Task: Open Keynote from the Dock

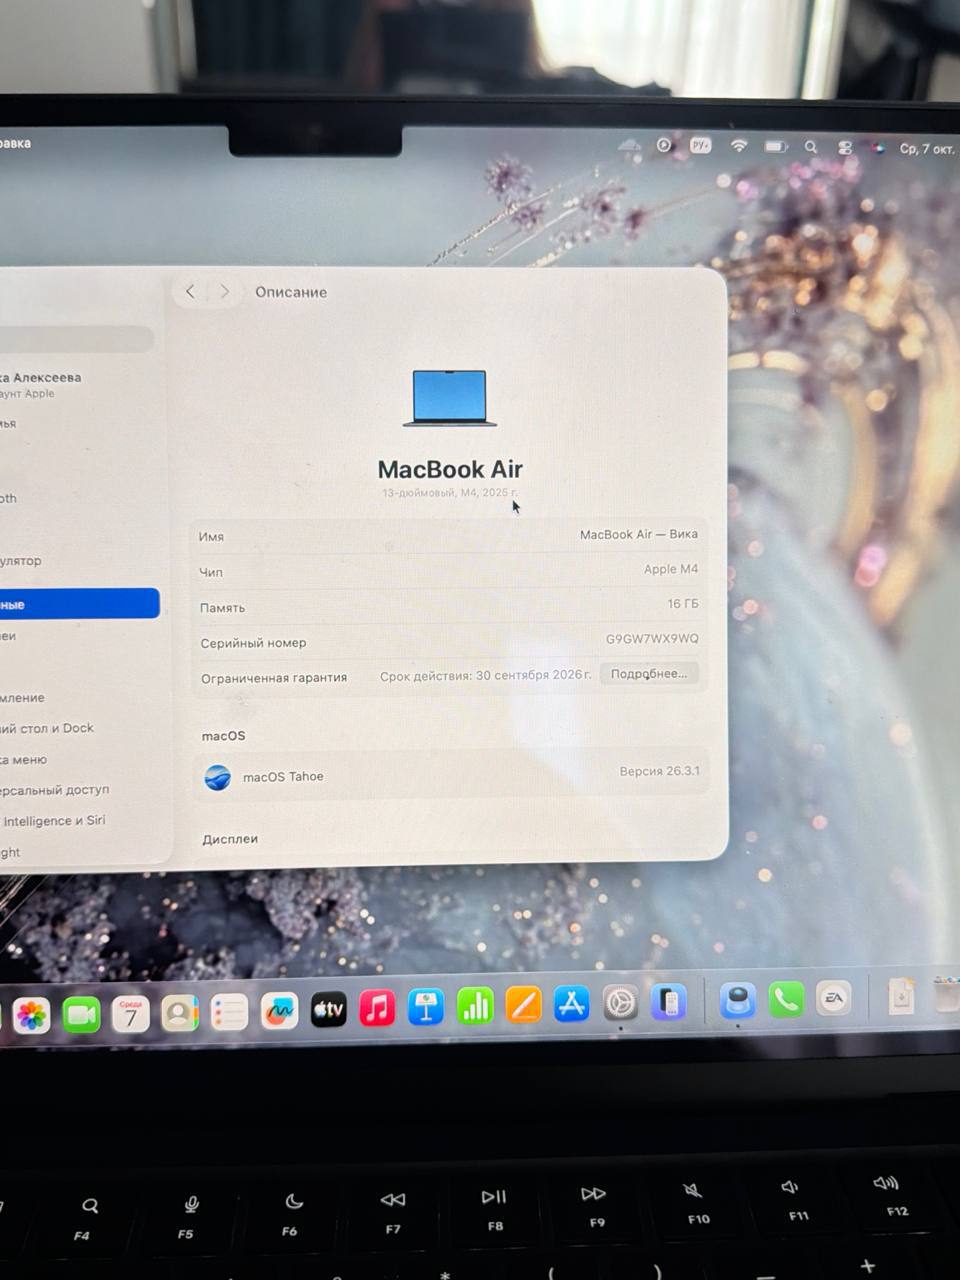Action: (426, 1007)
